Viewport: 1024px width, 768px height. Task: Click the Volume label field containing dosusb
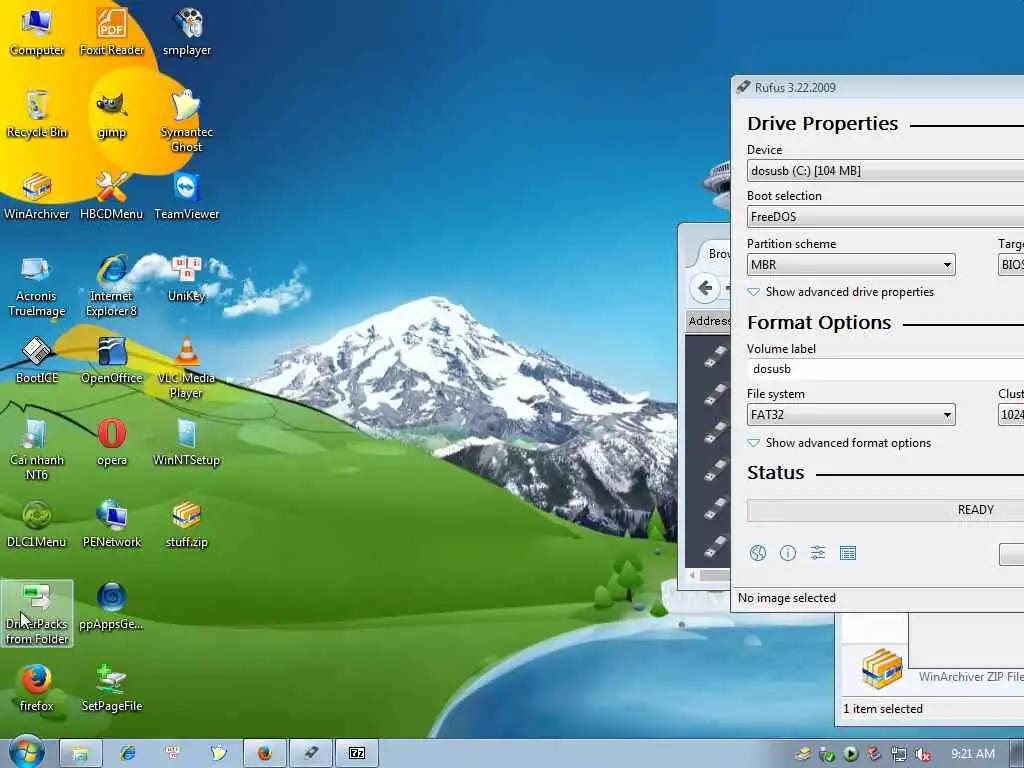pos(886,369)
